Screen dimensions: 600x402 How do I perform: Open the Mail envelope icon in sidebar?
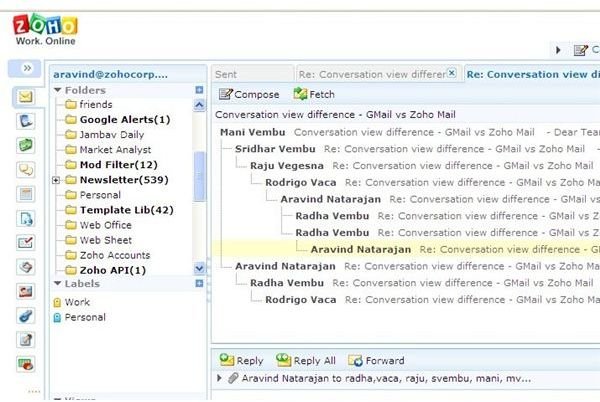pyautogui.click(x=25, y=96)
